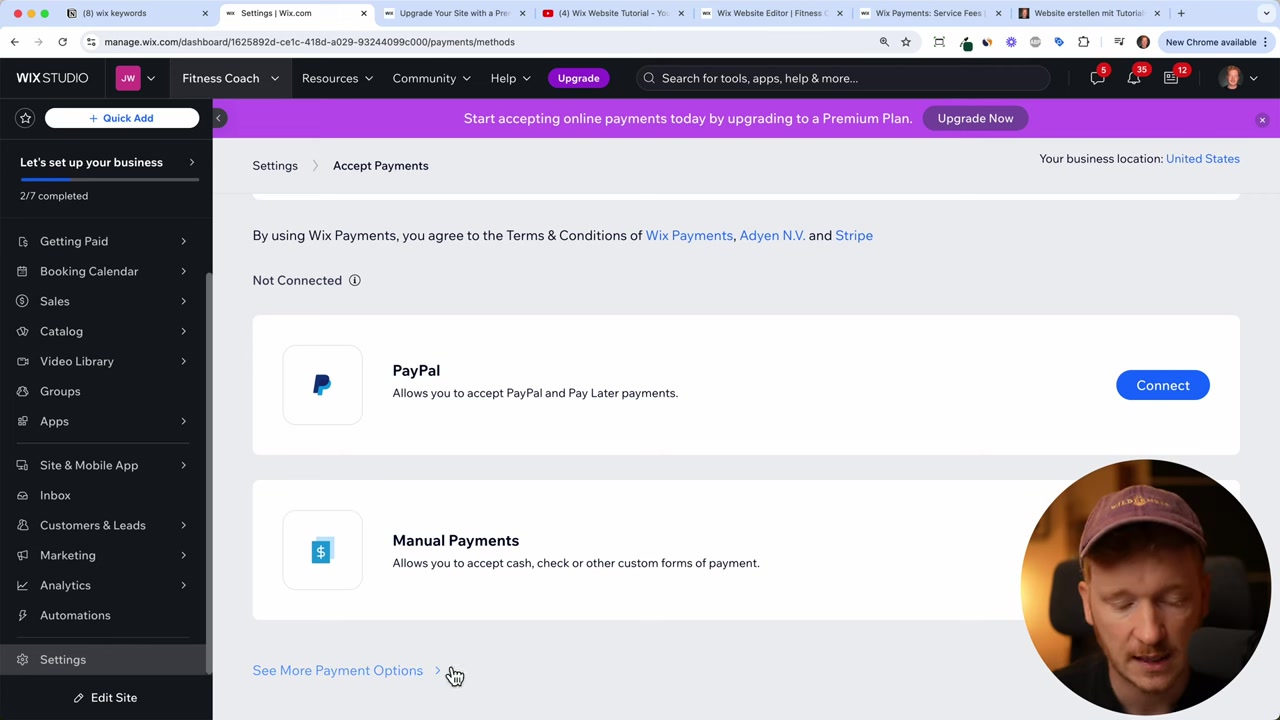The image size is (1280, 720).
Task: Expand the Catalog submenu arrow
Action: click(x=183, y=331)
